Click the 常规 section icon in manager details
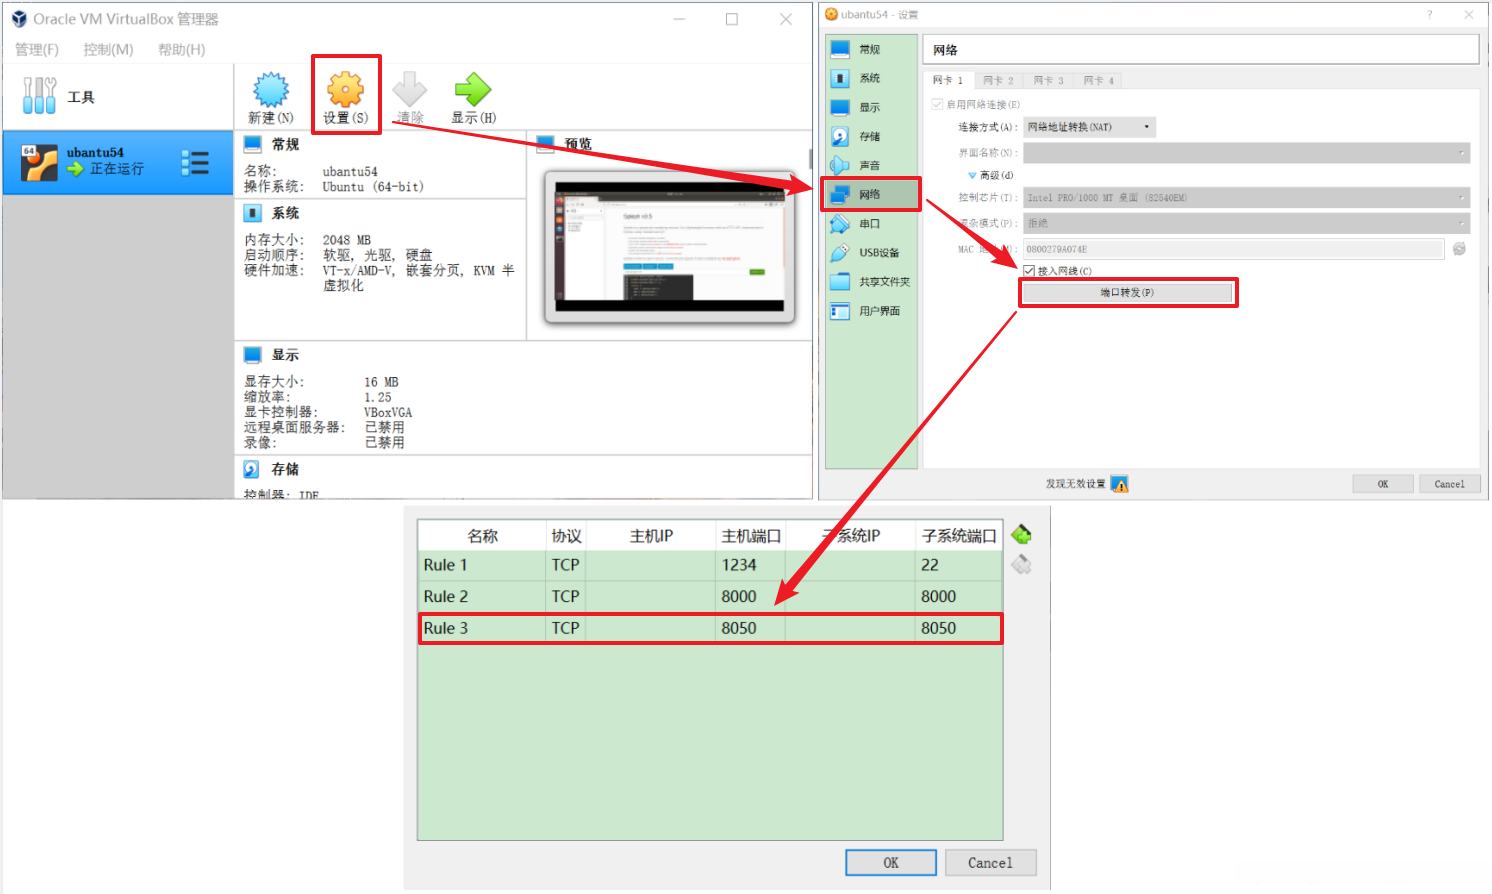The height and width of the screenshot is (894, 1492). click(253, 144)
